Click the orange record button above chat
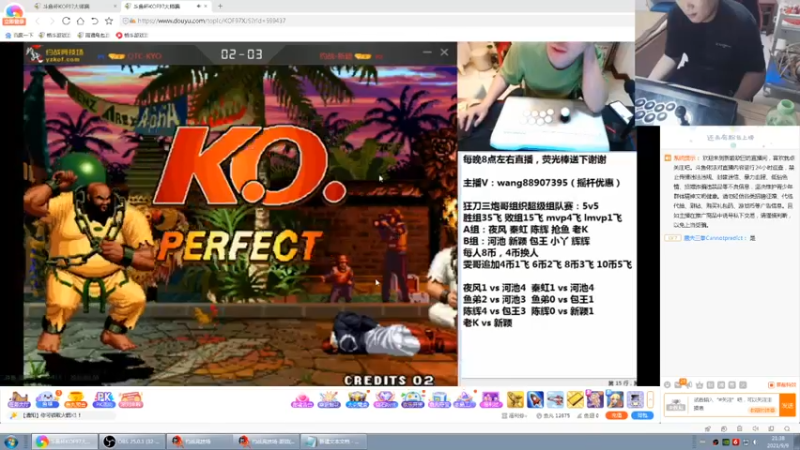The height and width of the screenshot is (450, 800). 782,385
